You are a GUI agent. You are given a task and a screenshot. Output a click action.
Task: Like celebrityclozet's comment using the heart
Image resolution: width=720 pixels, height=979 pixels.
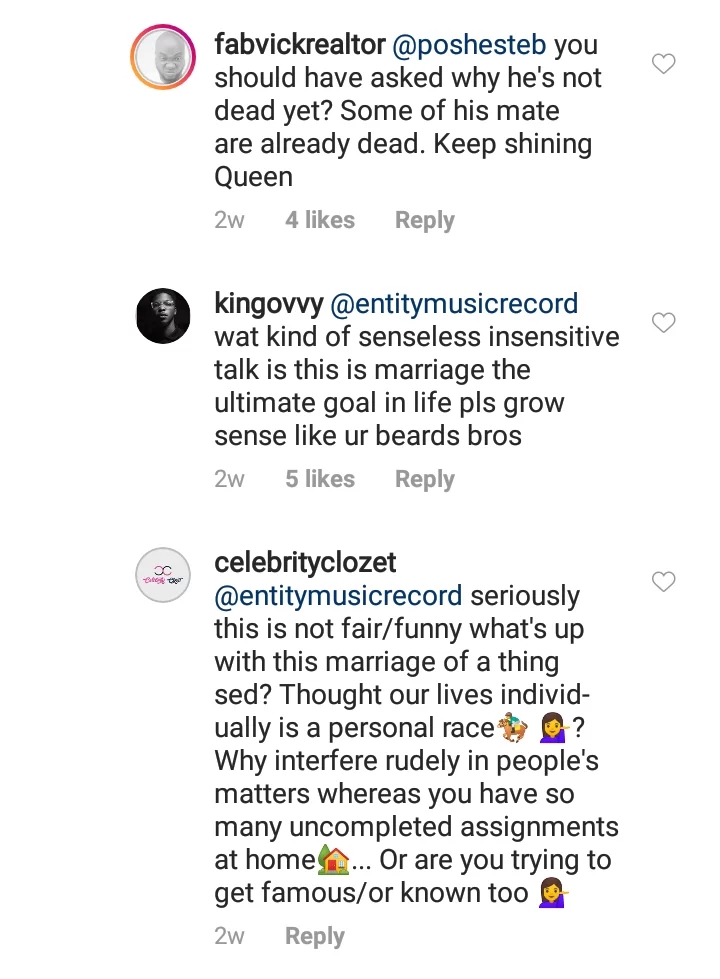tap(663, 581)
